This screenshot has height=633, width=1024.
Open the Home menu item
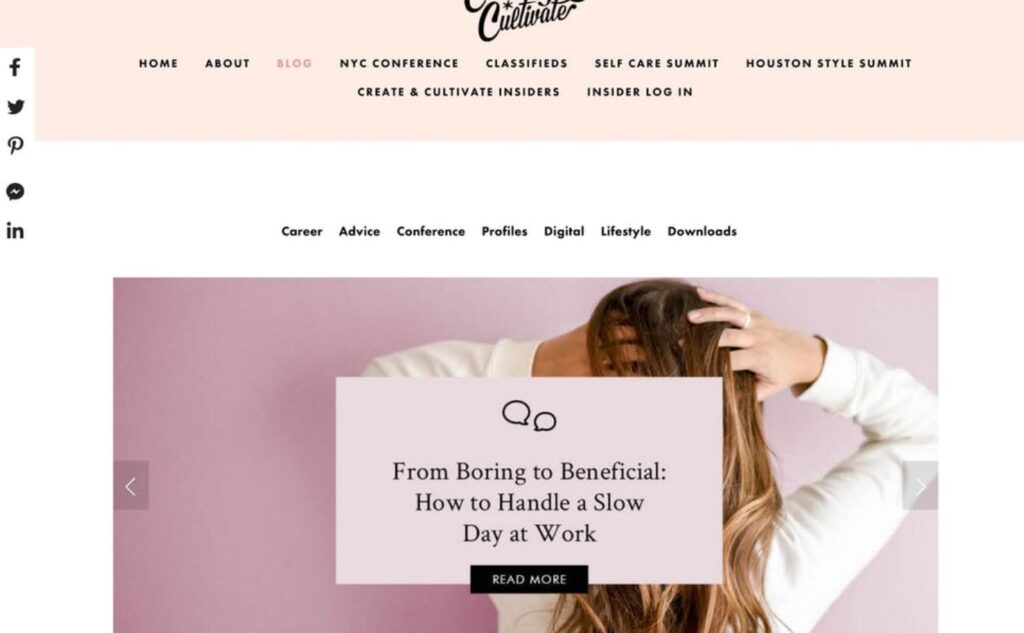coord(158,63)
